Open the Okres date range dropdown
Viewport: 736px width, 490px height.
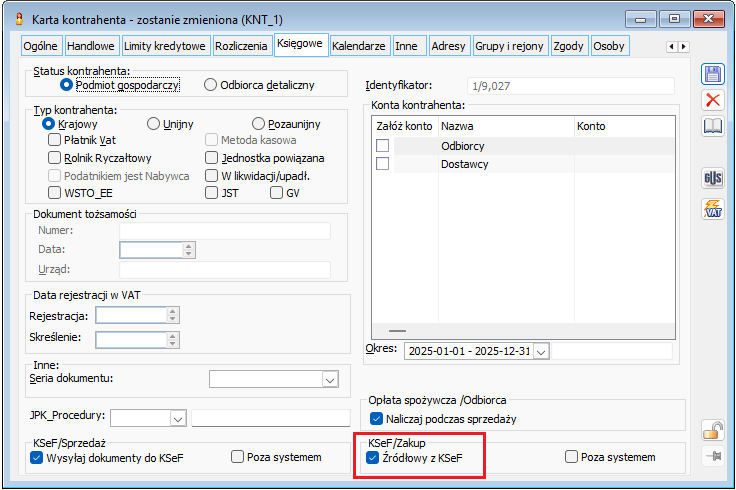[540, 351]
